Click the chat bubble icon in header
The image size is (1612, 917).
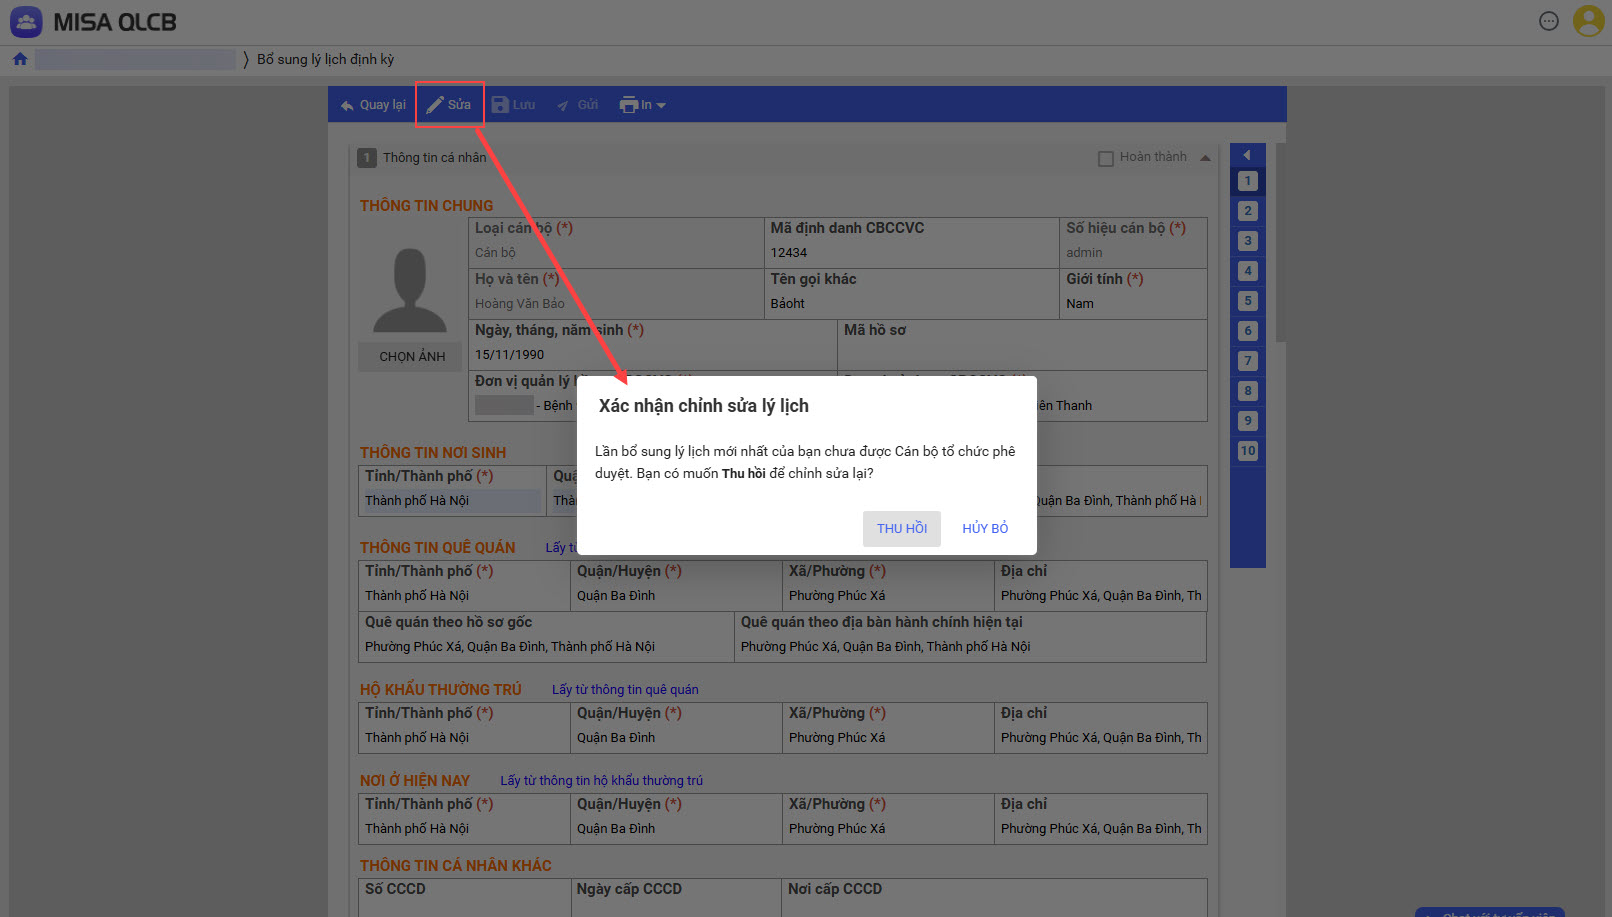pos(1548,21)
